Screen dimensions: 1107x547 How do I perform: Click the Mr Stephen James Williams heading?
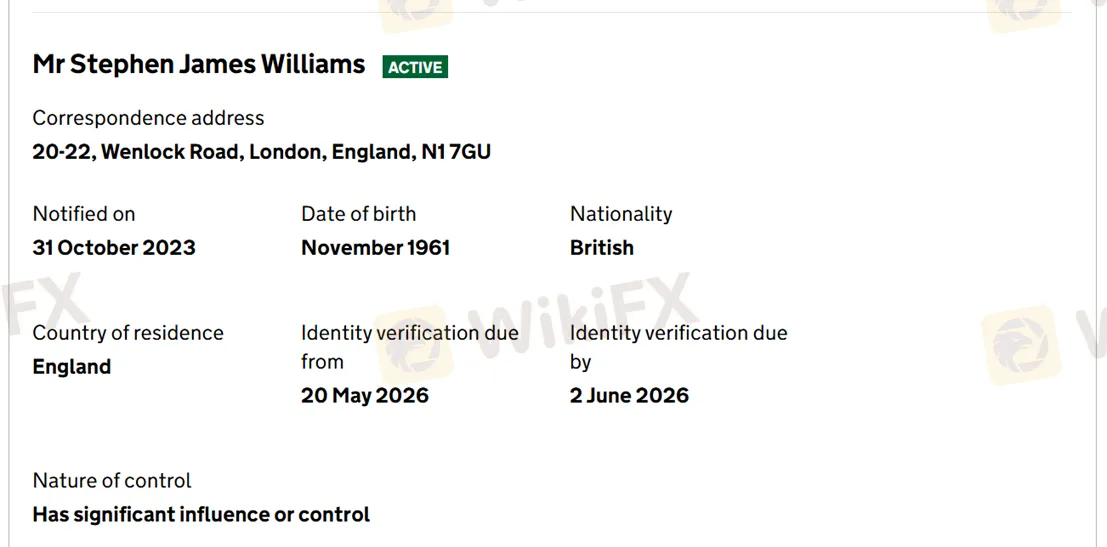pyautogui.click(x=199, y=65)
